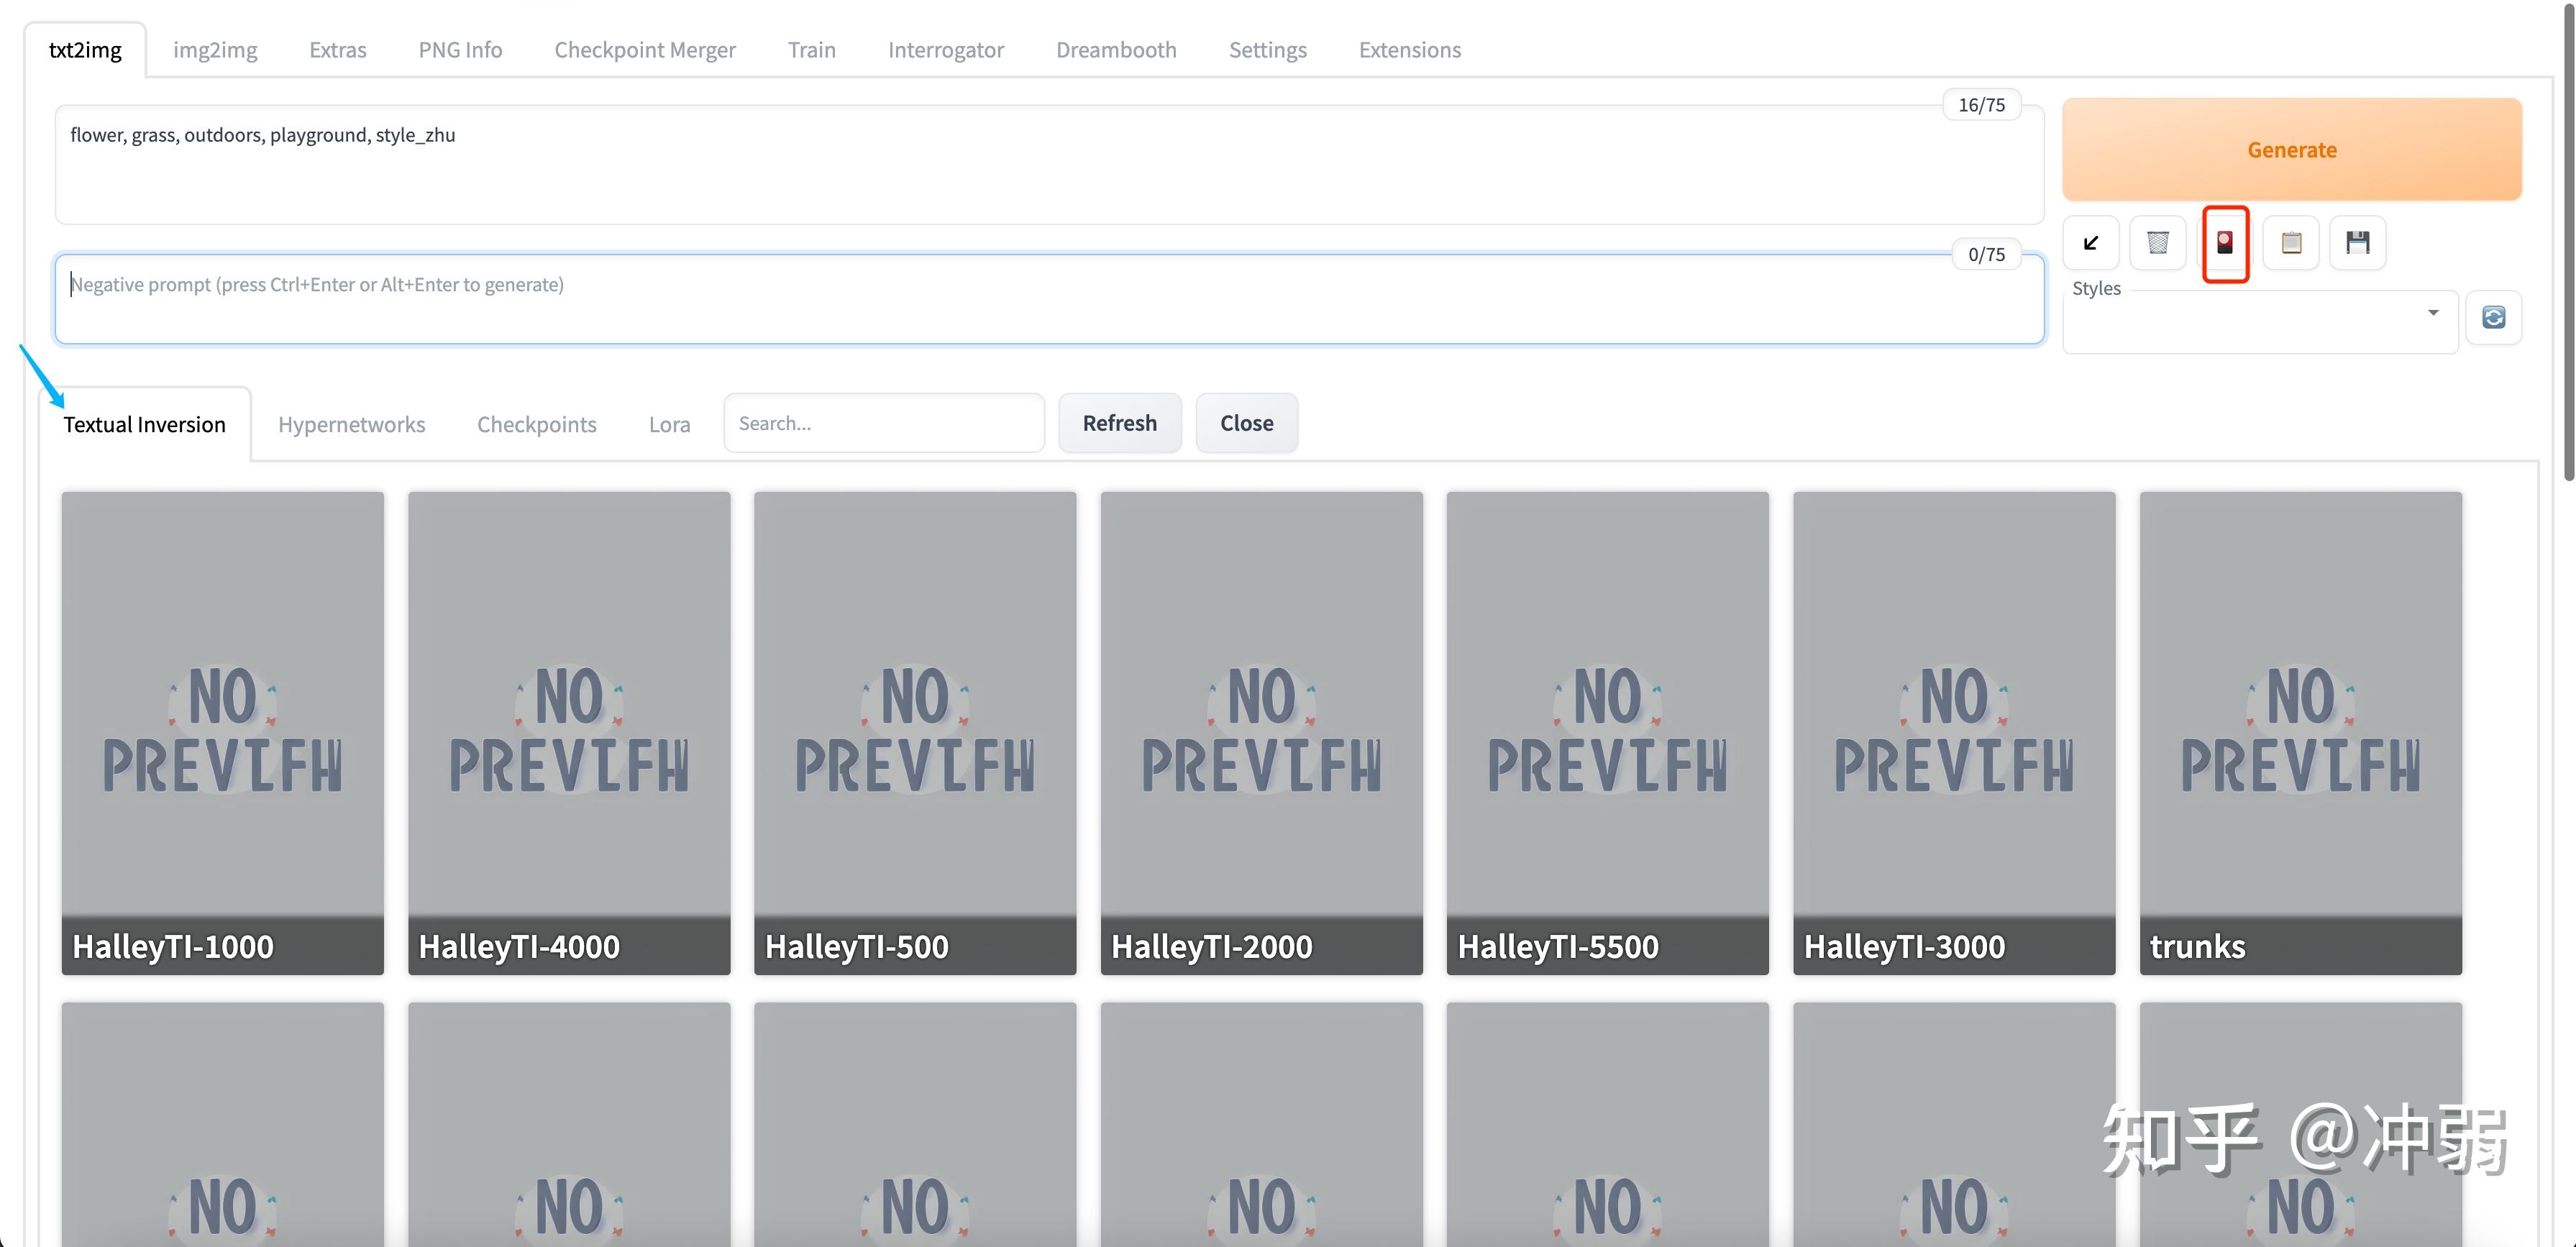Screen dimensions: 2576x1247
Task: Select the Checkpoints tab
Action: (536, 424)
